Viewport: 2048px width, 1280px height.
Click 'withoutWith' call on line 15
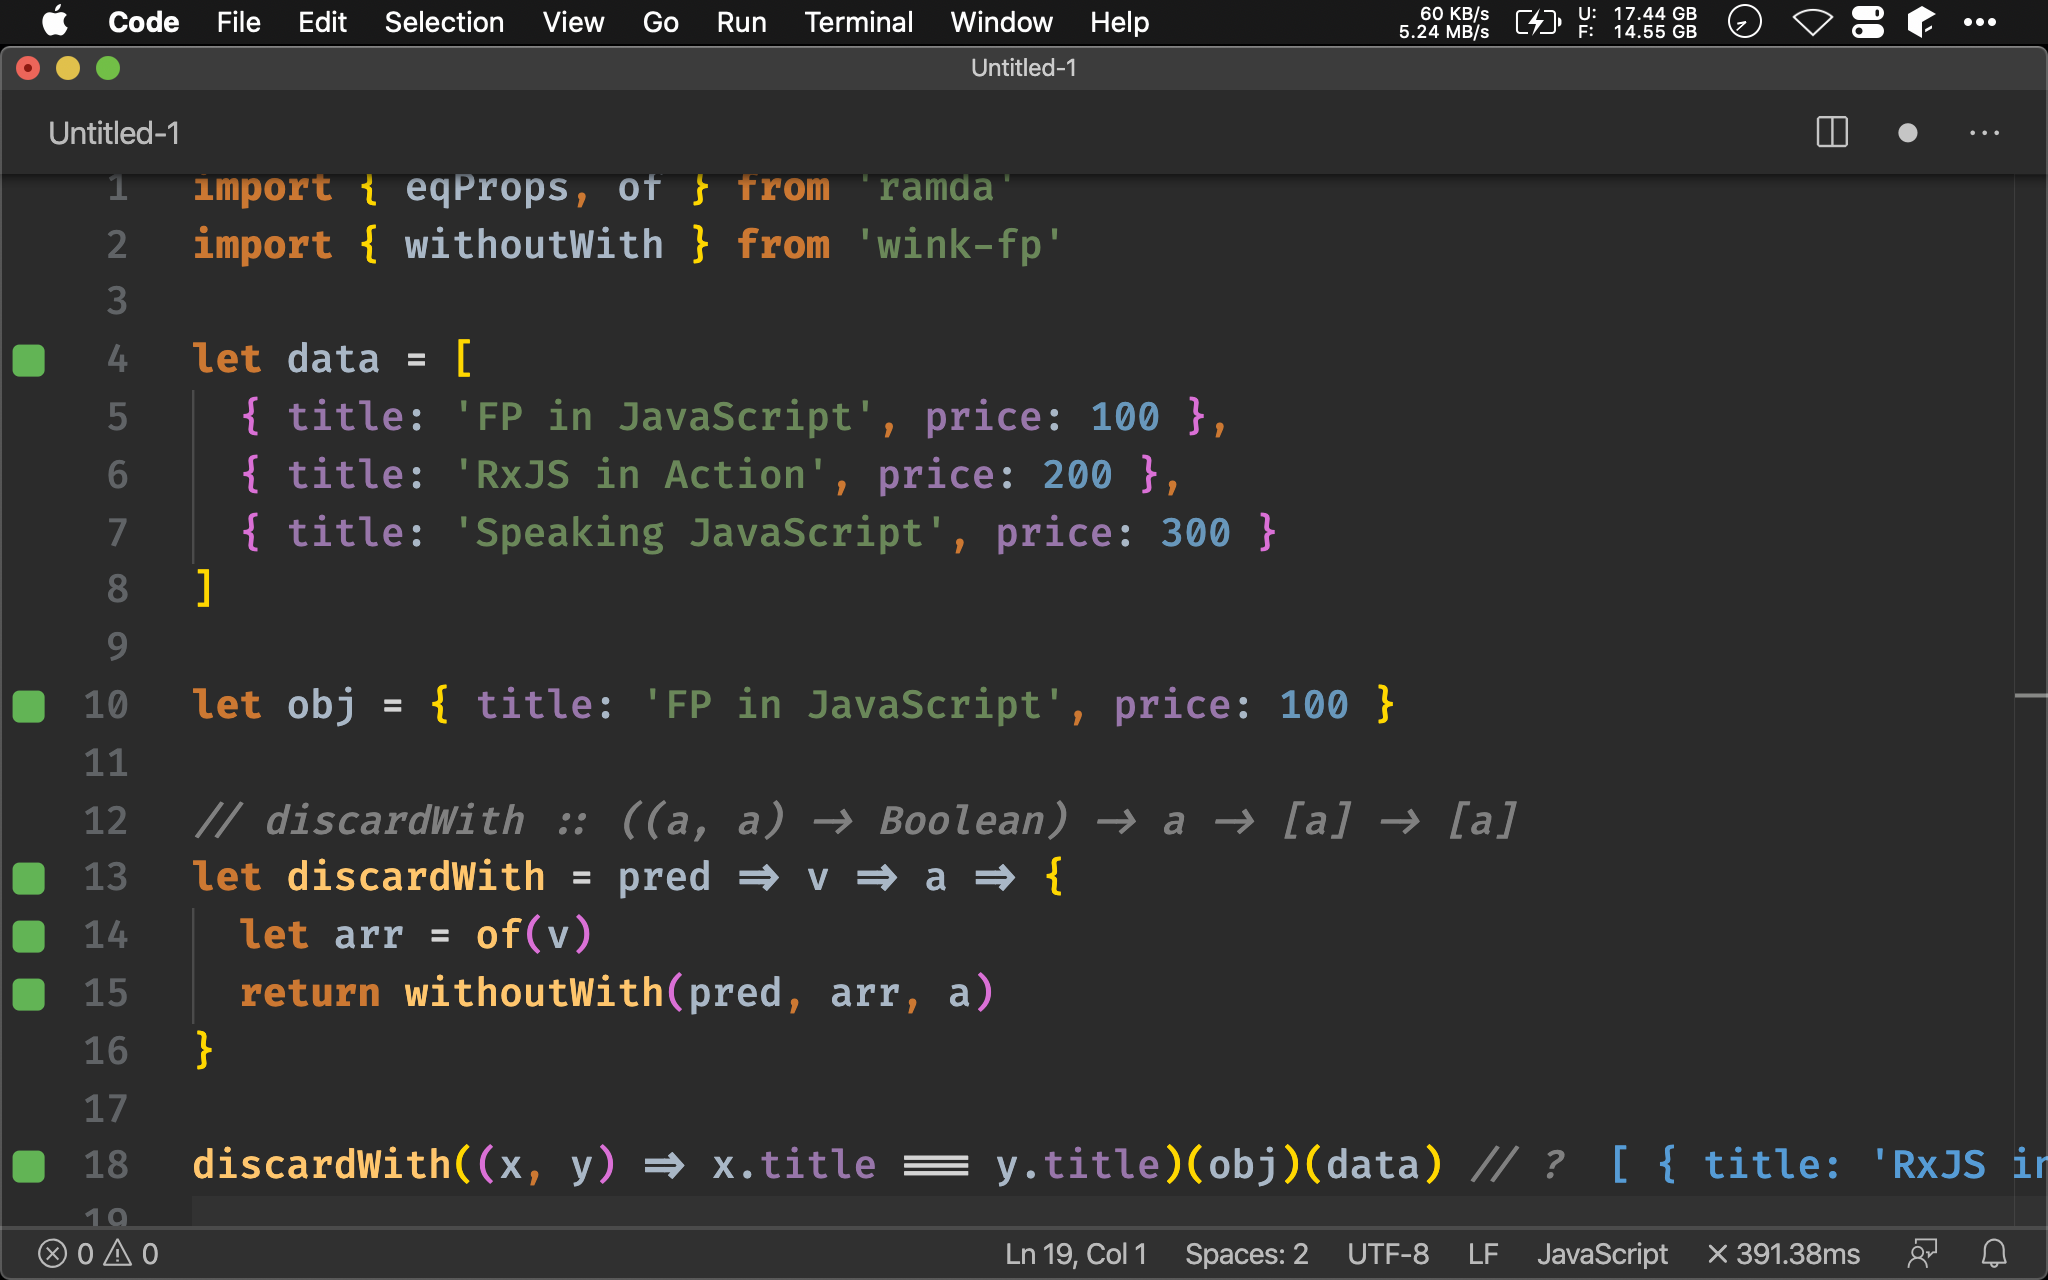534,992
